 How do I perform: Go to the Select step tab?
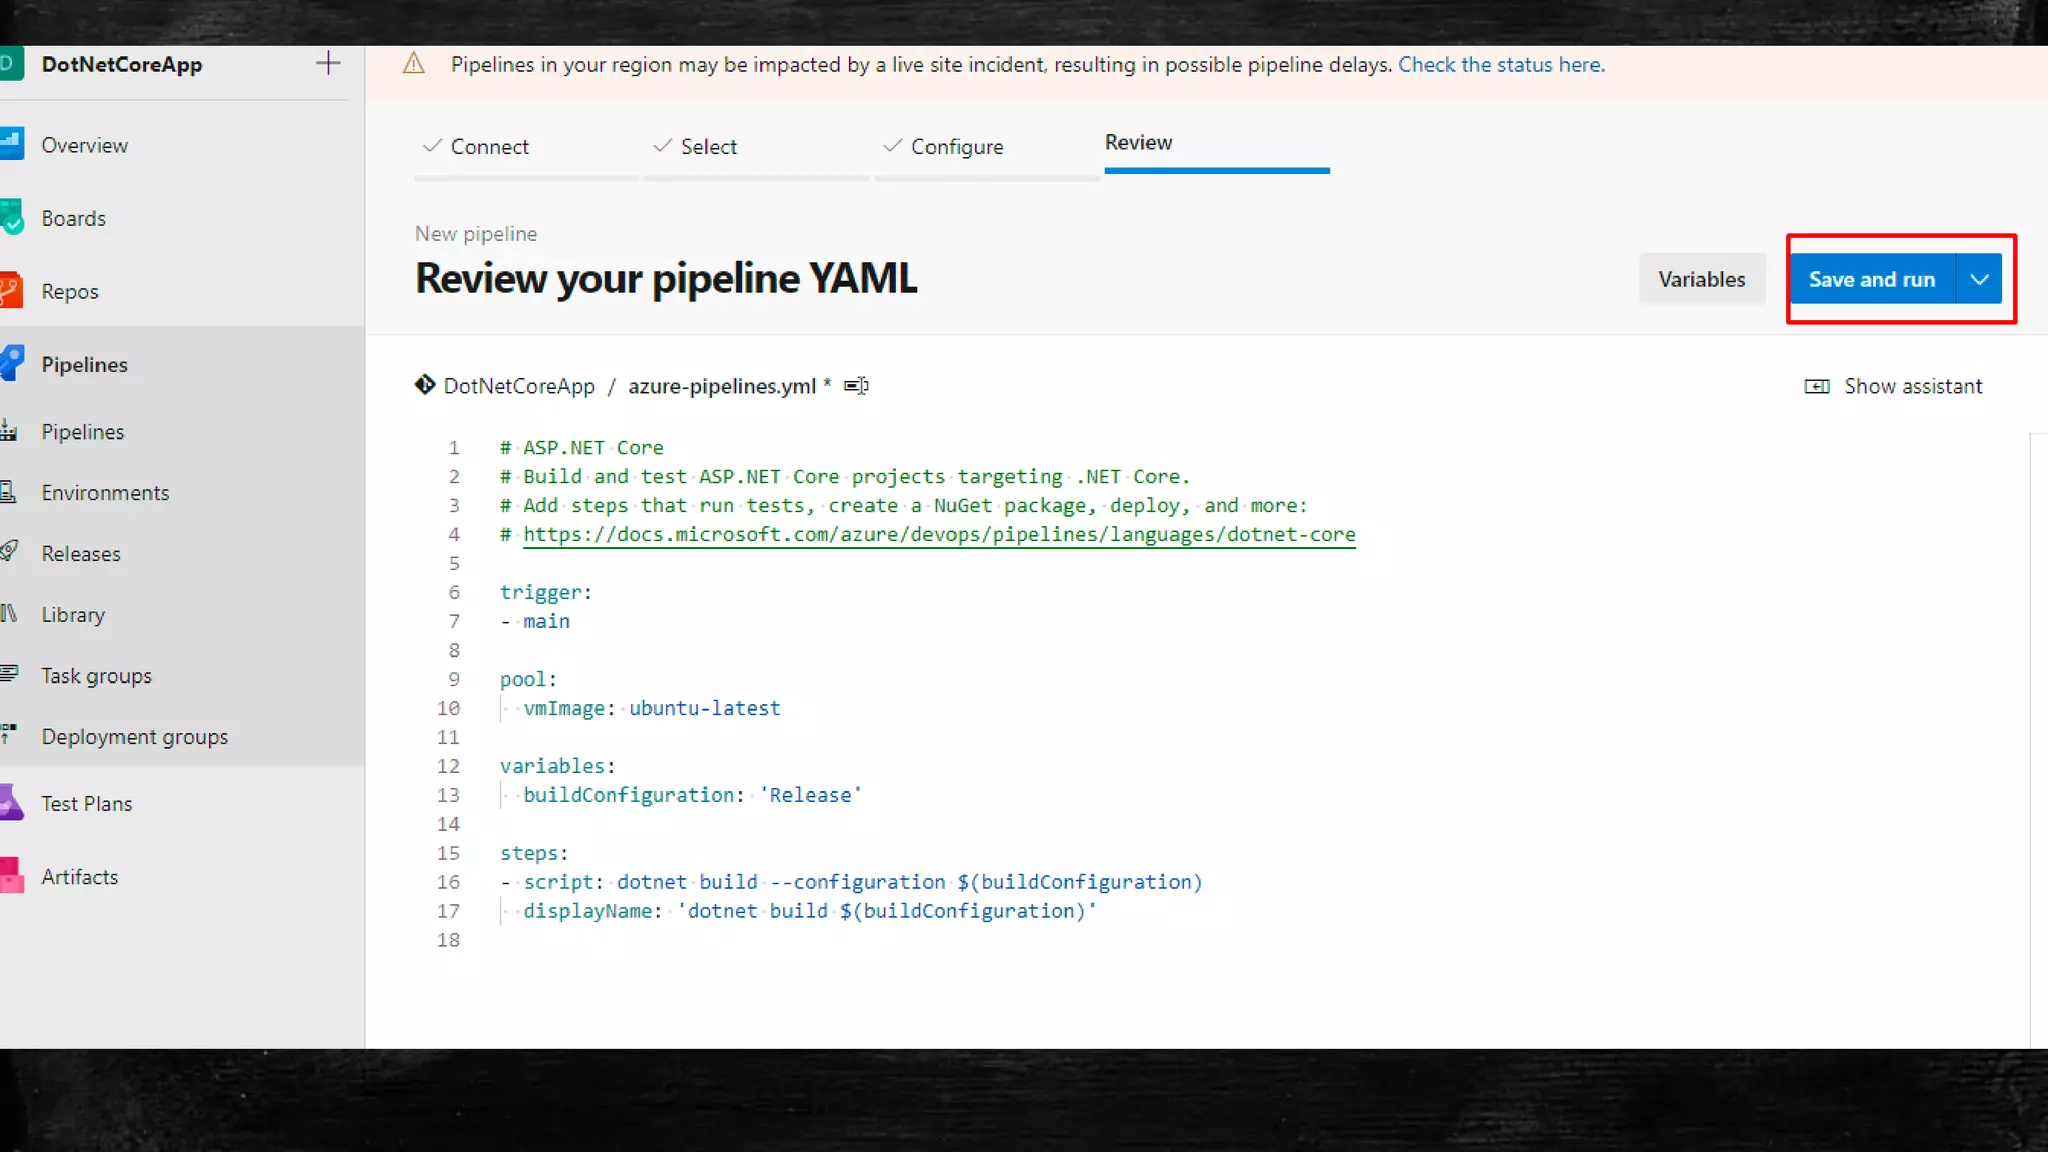pyautogui.click(x=709, y=147)
